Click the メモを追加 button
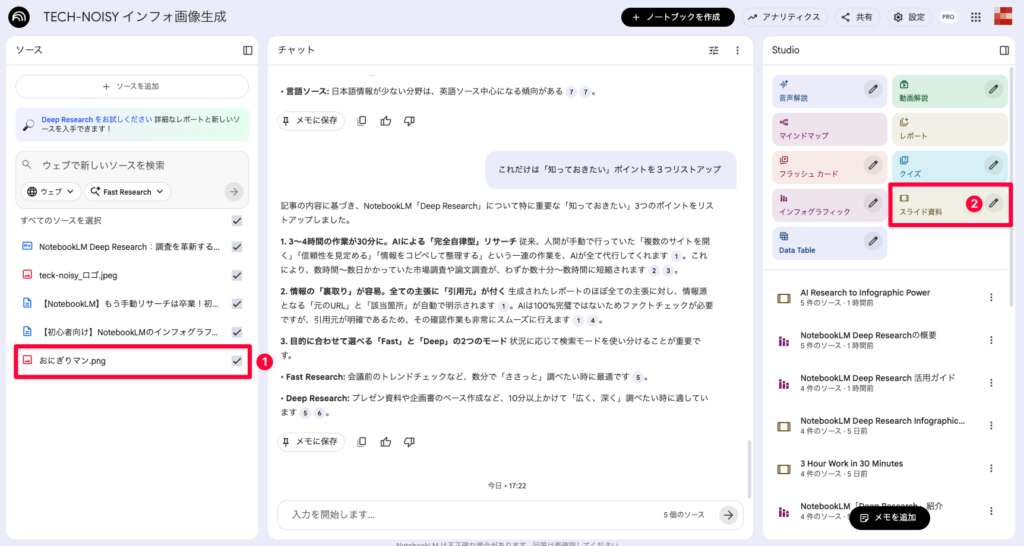 click(x=889, y=517)
